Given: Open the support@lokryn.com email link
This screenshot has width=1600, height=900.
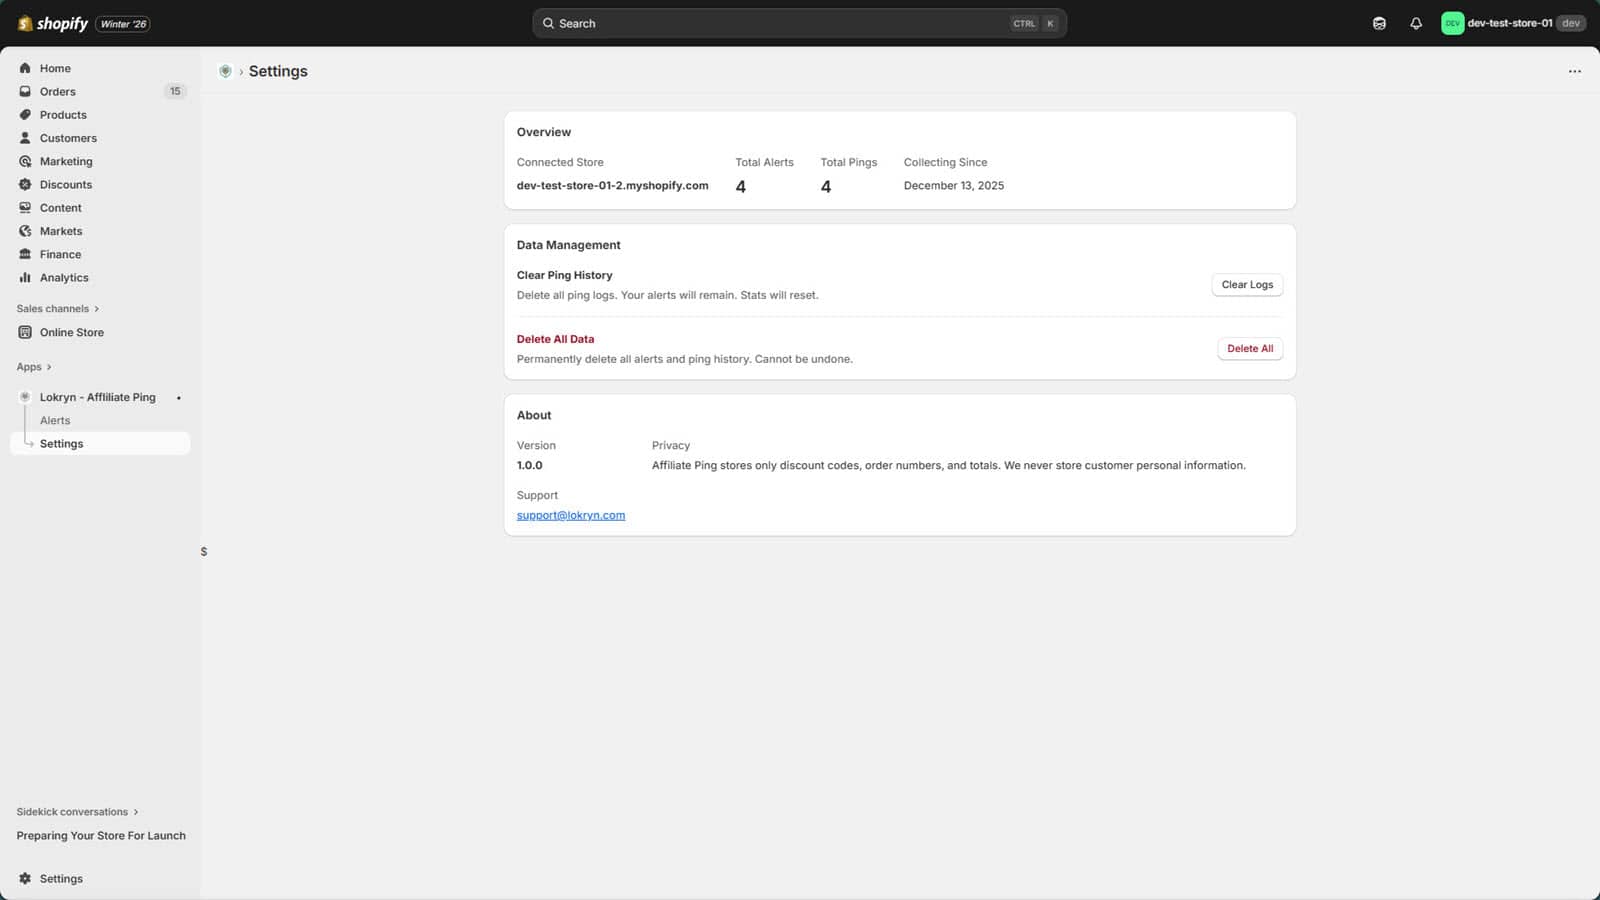Looking at the screenshot, I should click(570, 514).
